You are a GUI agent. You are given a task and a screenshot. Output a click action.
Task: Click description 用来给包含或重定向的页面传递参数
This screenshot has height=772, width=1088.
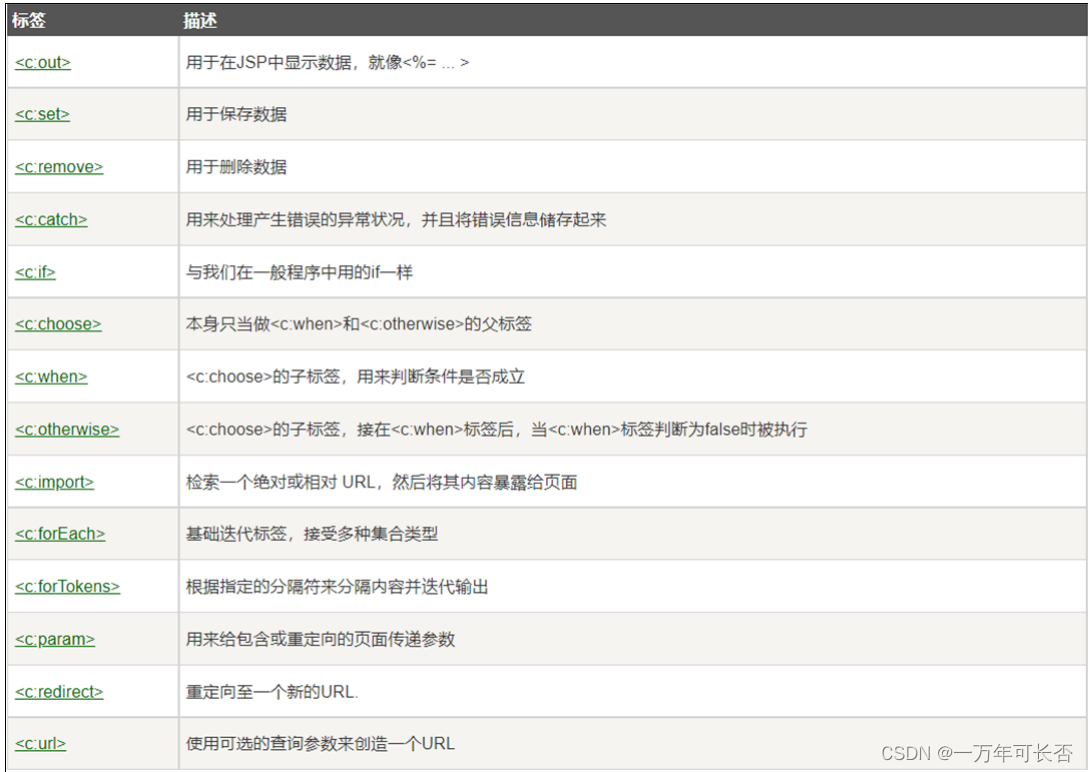[320, 640]
